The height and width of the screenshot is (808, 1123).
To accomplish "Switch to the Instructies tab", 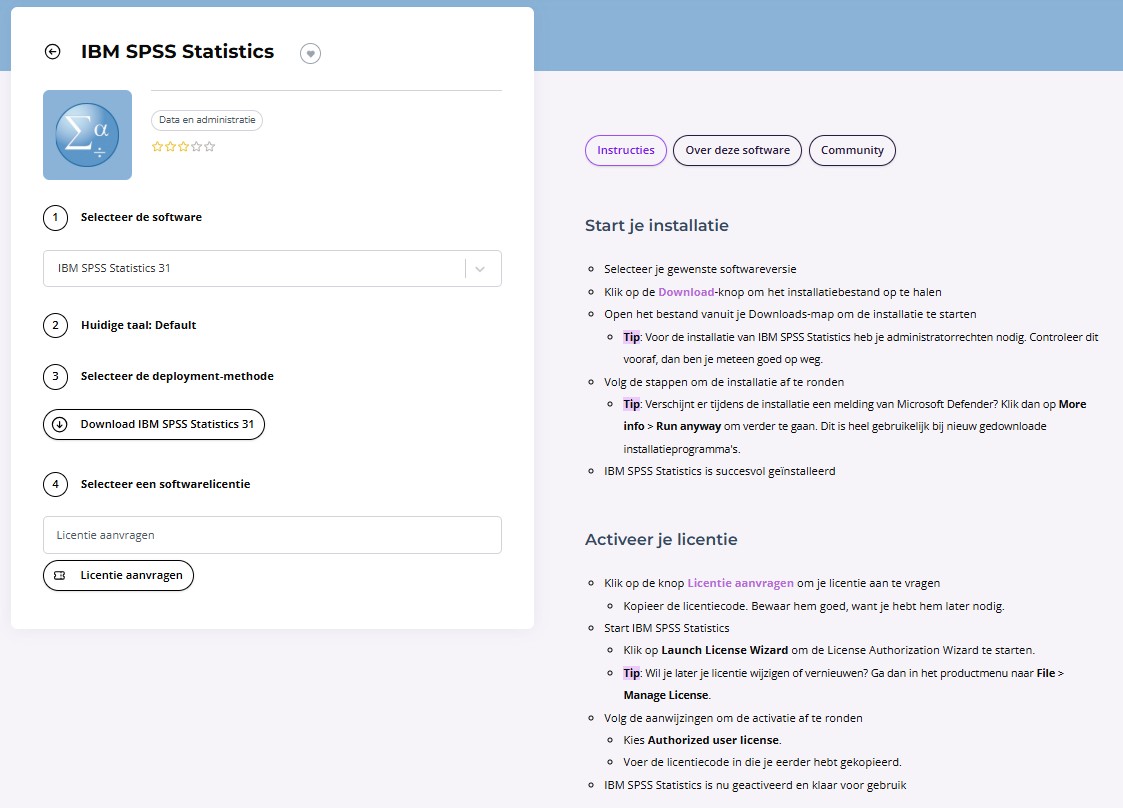I will pos(626,150).
